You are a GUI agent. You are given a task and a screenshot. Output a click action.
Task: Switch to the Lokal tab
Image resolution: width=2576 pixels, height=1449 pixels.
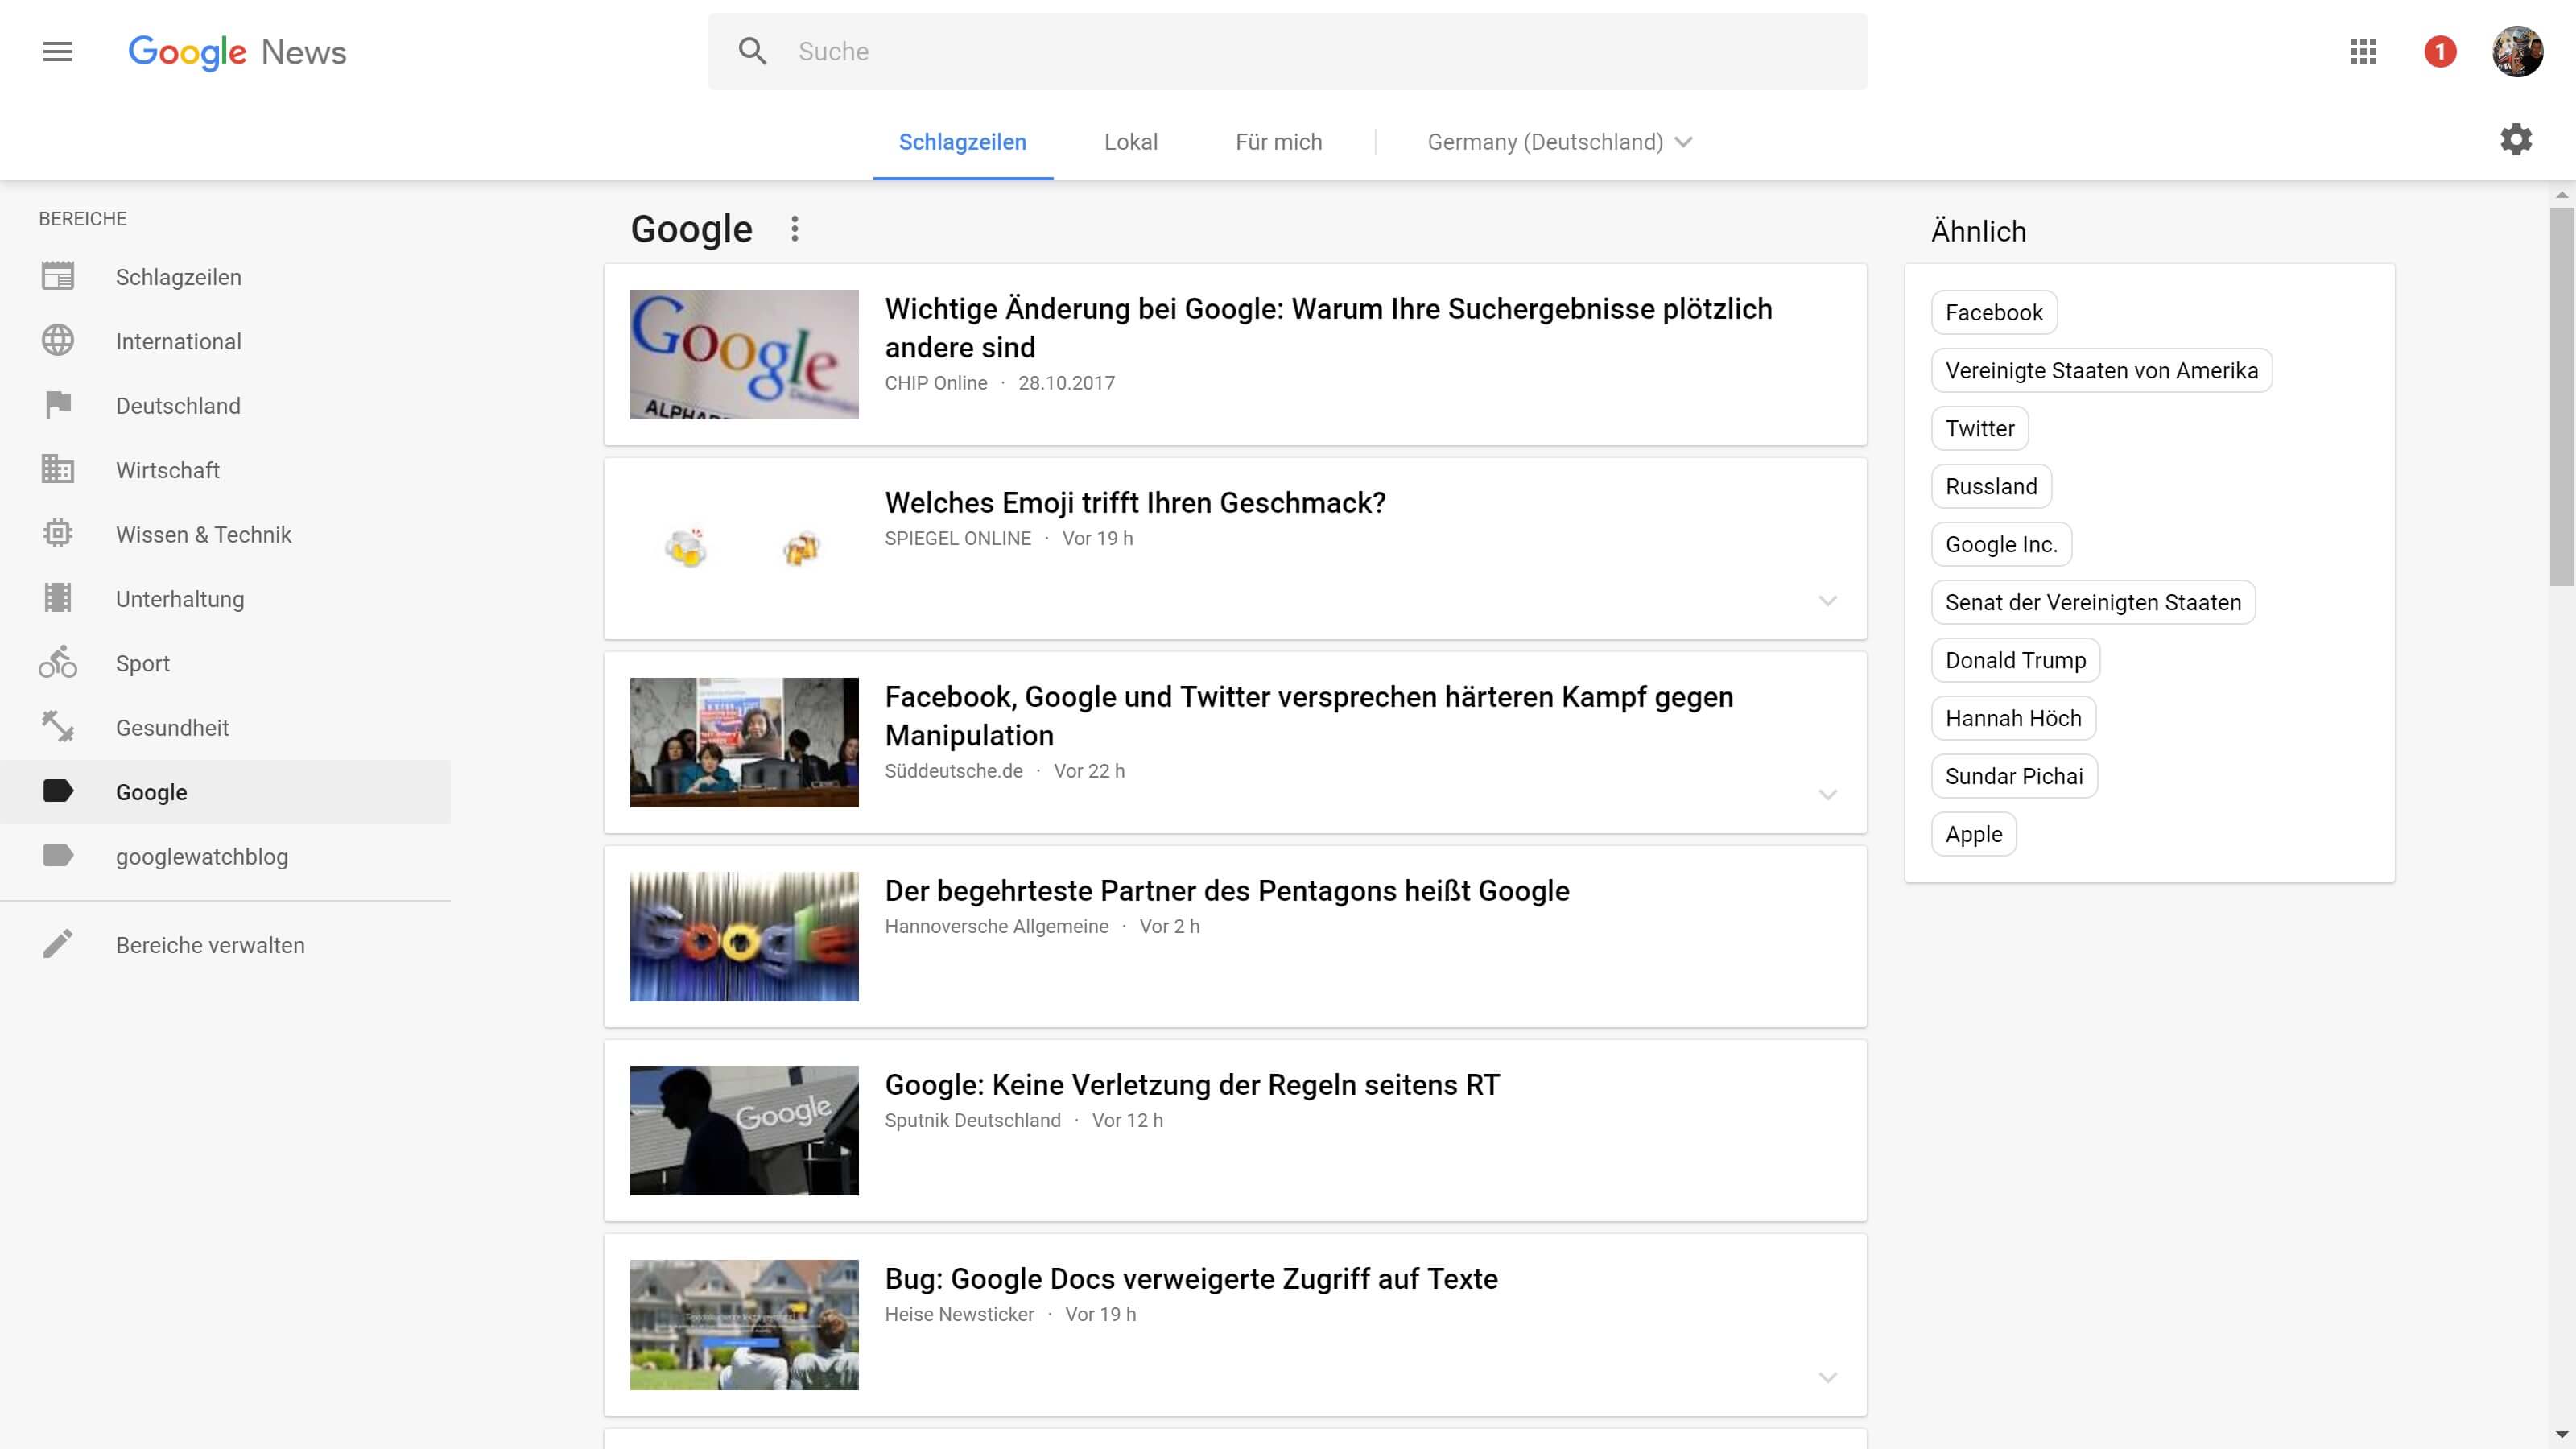point(1130,142)
